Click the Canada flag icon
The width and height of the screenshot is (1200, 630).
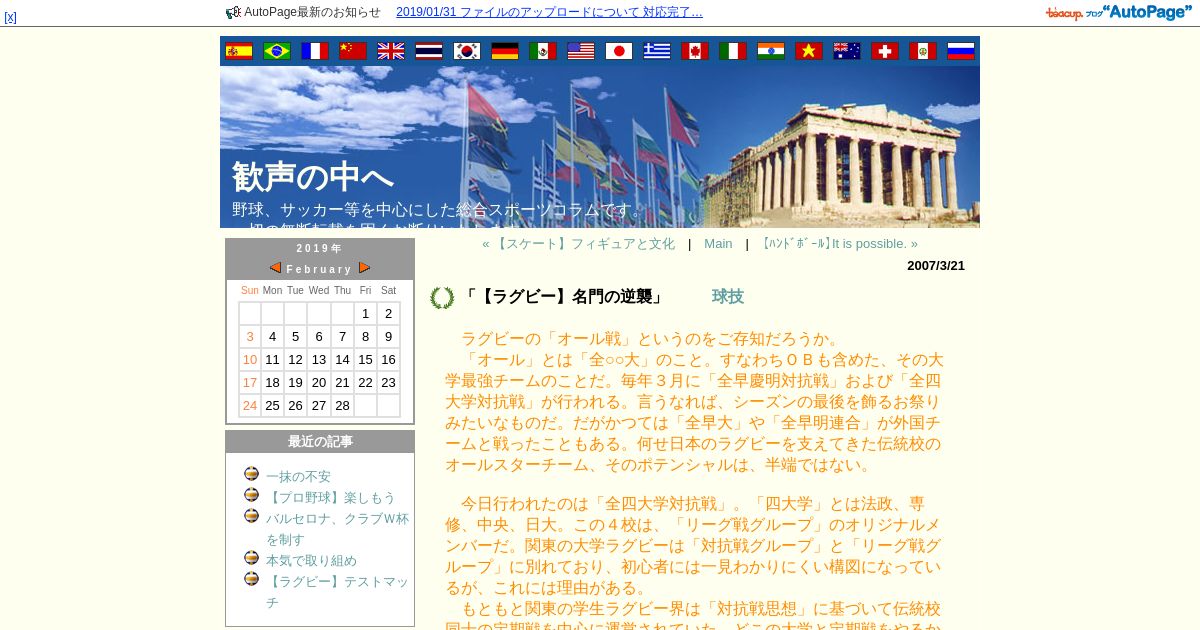tap(695, 51)
